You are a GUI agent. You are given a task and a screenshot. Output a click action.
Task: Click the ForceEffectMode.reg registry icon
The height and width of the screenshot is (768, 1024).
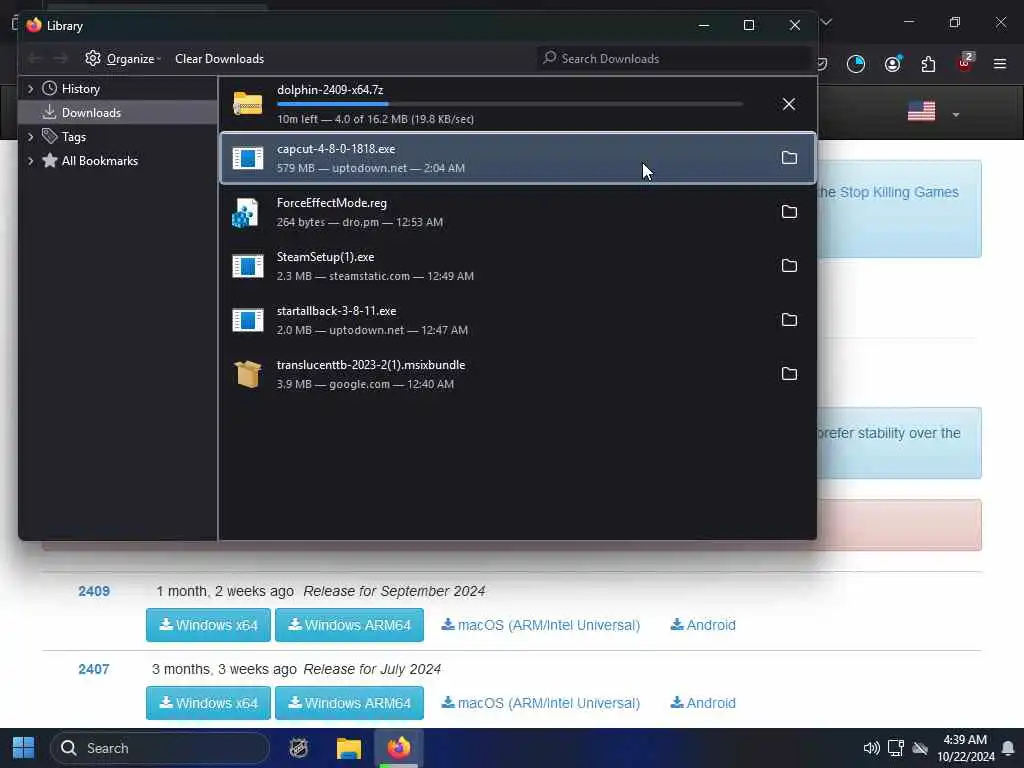246,213
